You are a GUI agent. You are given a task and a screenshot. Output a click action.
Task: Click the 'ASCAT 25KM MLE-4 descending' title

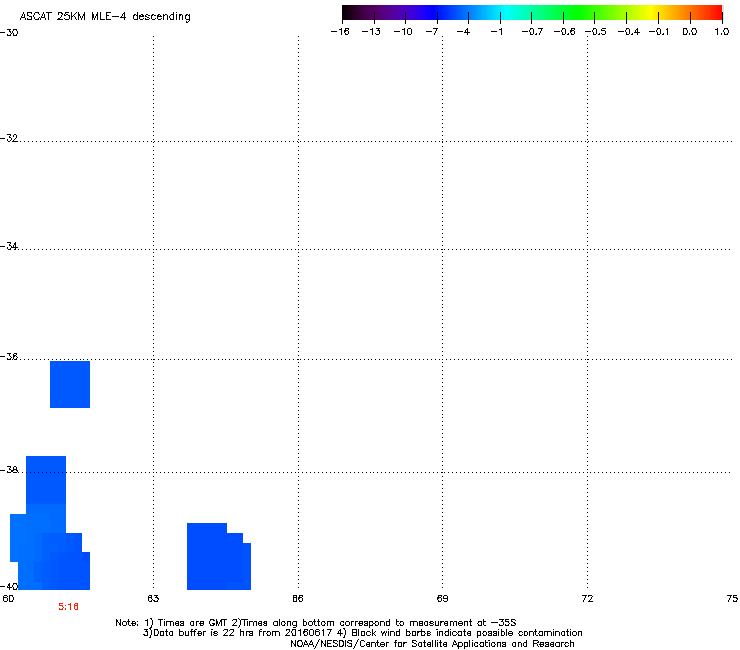pos(105,17)
